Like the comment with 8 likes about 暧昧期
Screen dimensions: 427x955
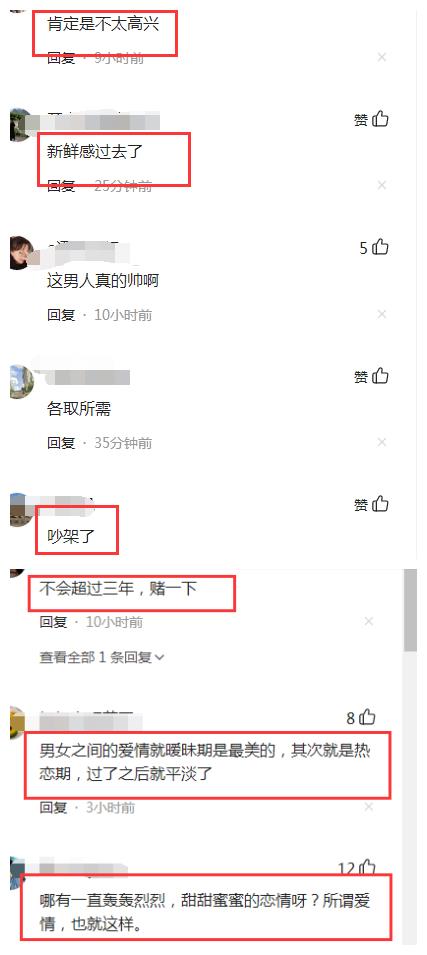361,718
